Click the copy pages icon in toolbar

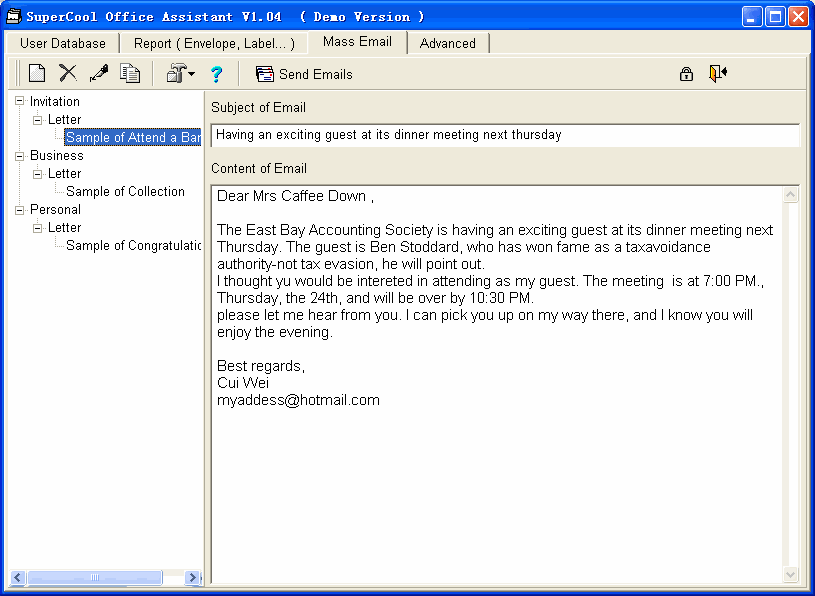tap(130, 73)
